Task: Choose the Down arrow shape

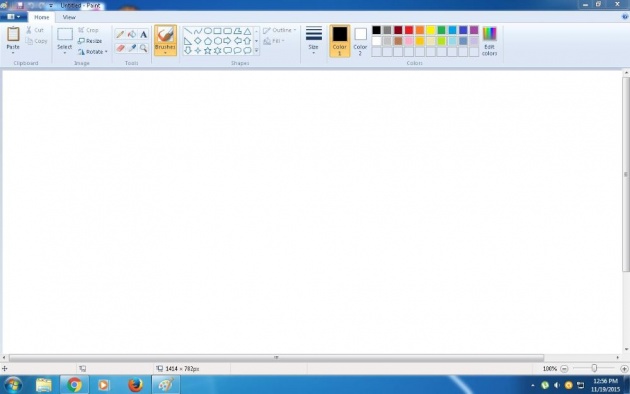Action: point(188,51)
